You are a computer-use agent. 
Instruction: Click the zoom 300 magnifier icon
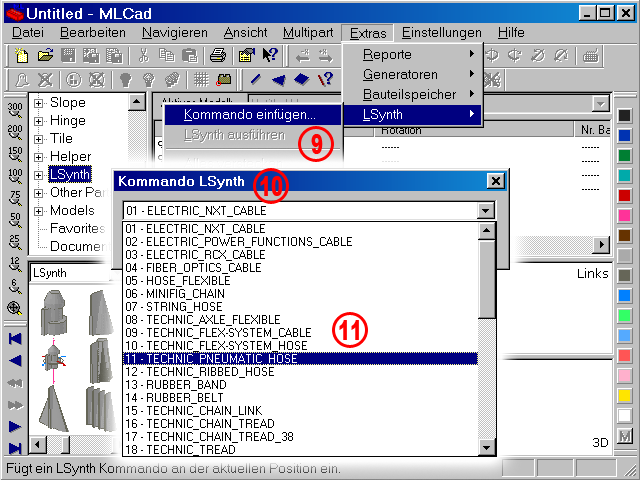tap(15, 110)
